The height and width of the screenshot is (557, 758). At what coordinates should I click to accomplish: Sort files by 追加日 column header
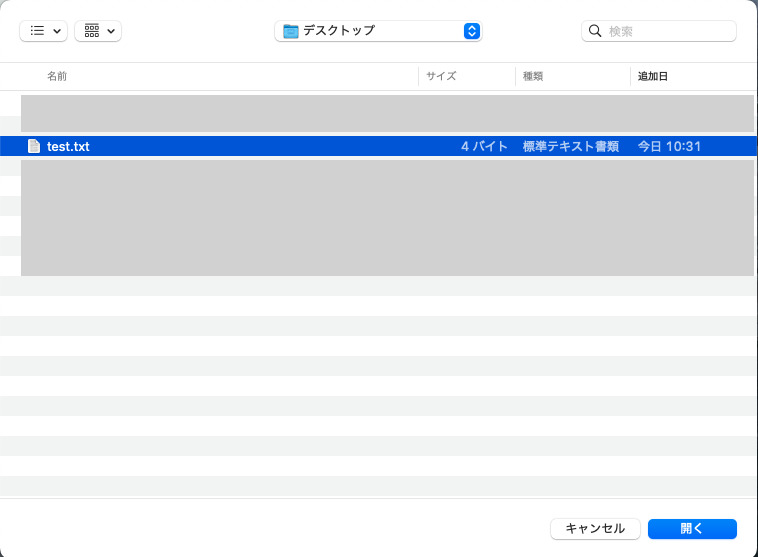(653, 76)
